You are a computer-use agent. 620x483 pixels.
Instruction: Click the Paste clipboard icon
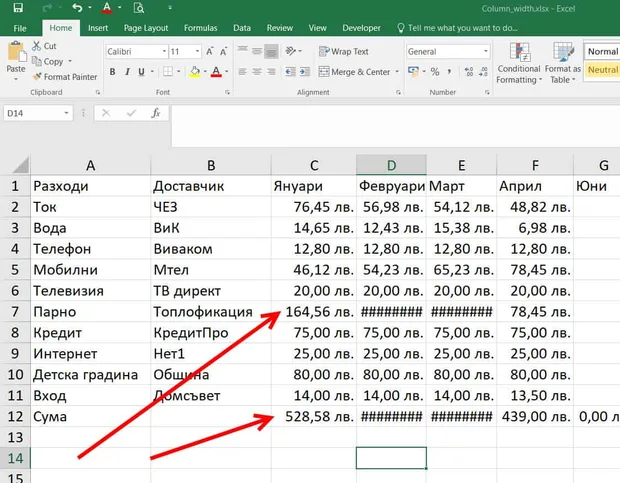click(17, 52)
